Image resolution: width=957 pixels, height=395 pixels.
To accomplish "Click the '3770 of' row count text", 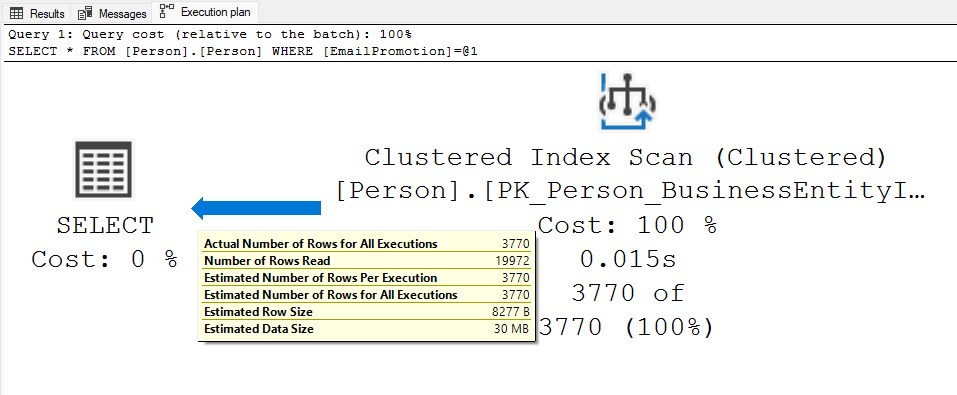I will point(627,294).
